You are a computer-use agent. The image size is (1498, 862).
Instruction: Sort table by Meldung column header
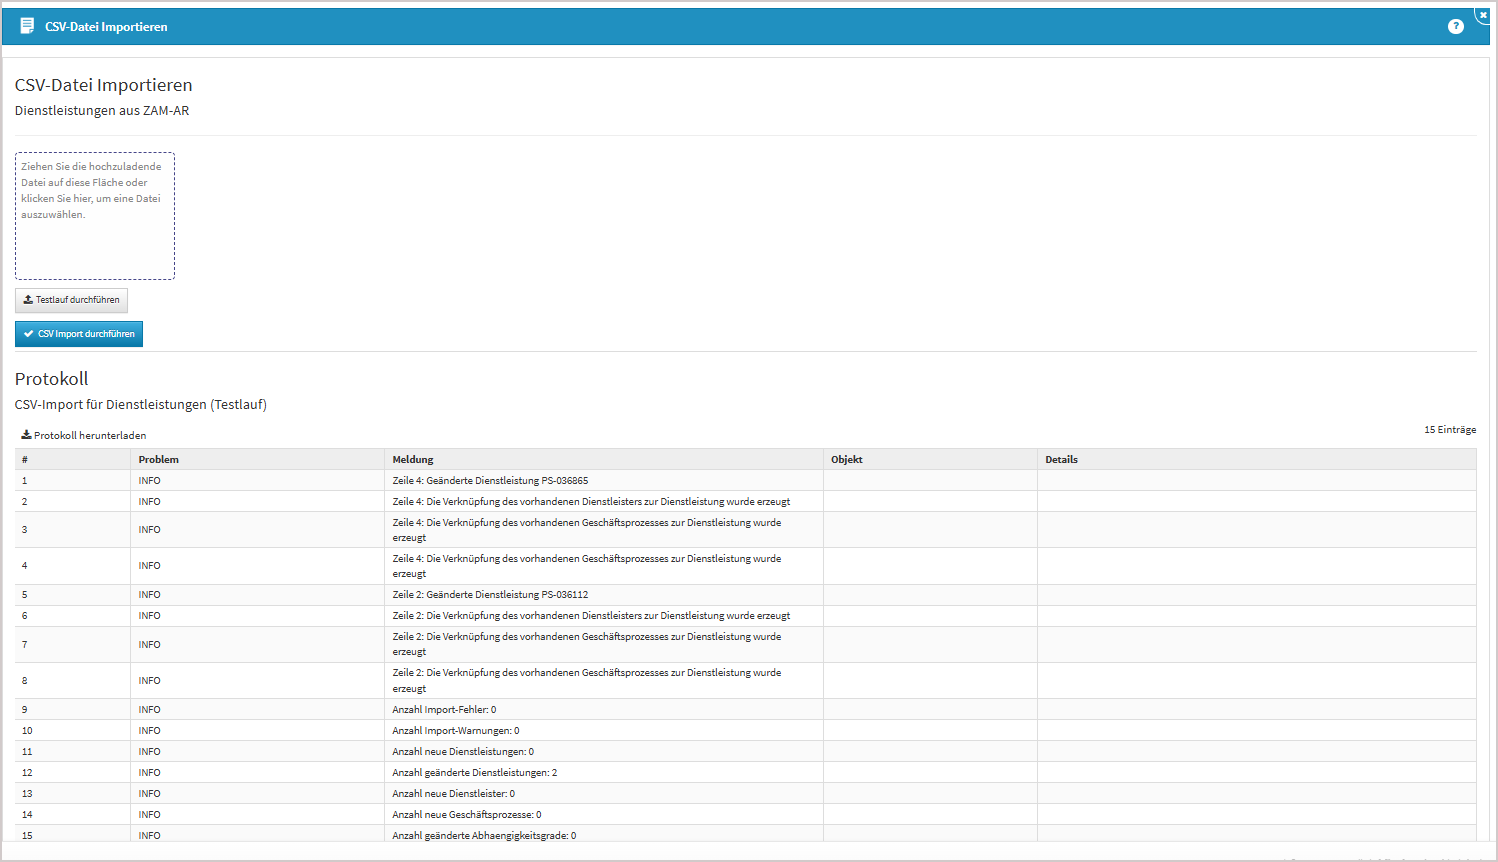412,460
